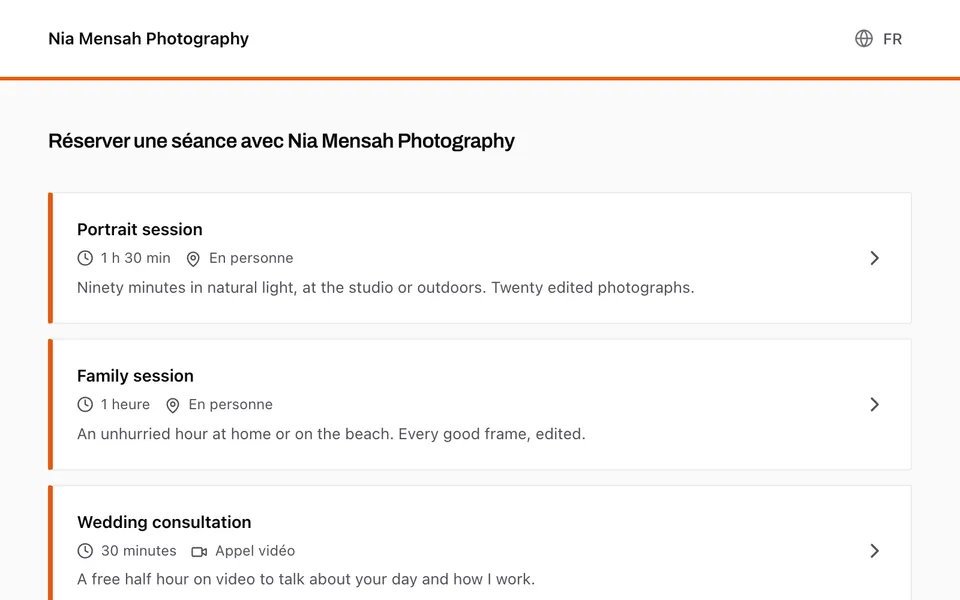Image resolution: width=960 pixels, height=600 pixels.
Task: Click the location pin in Family session
Action: pos(173,405)
